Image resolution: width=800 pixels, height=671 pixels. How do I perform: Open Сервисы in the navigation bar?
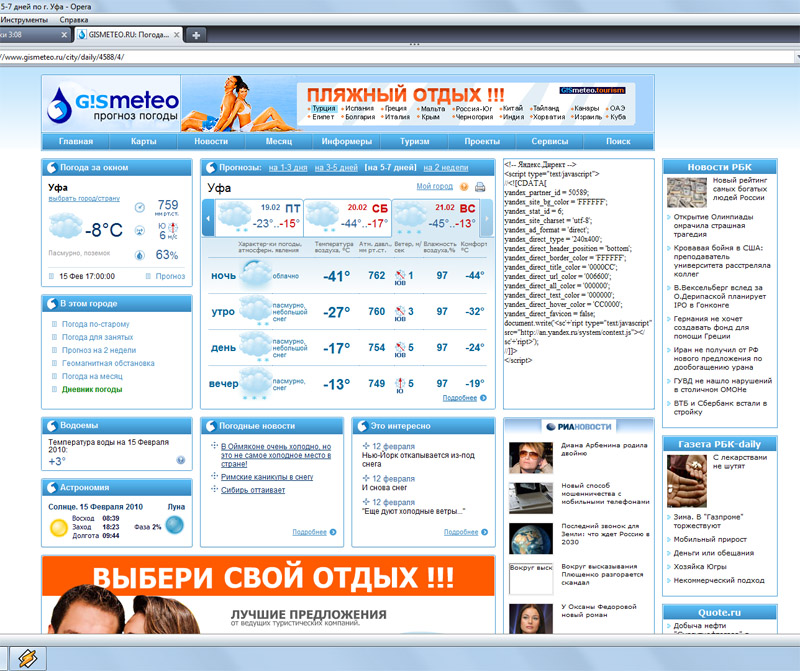tap(549, 141)
